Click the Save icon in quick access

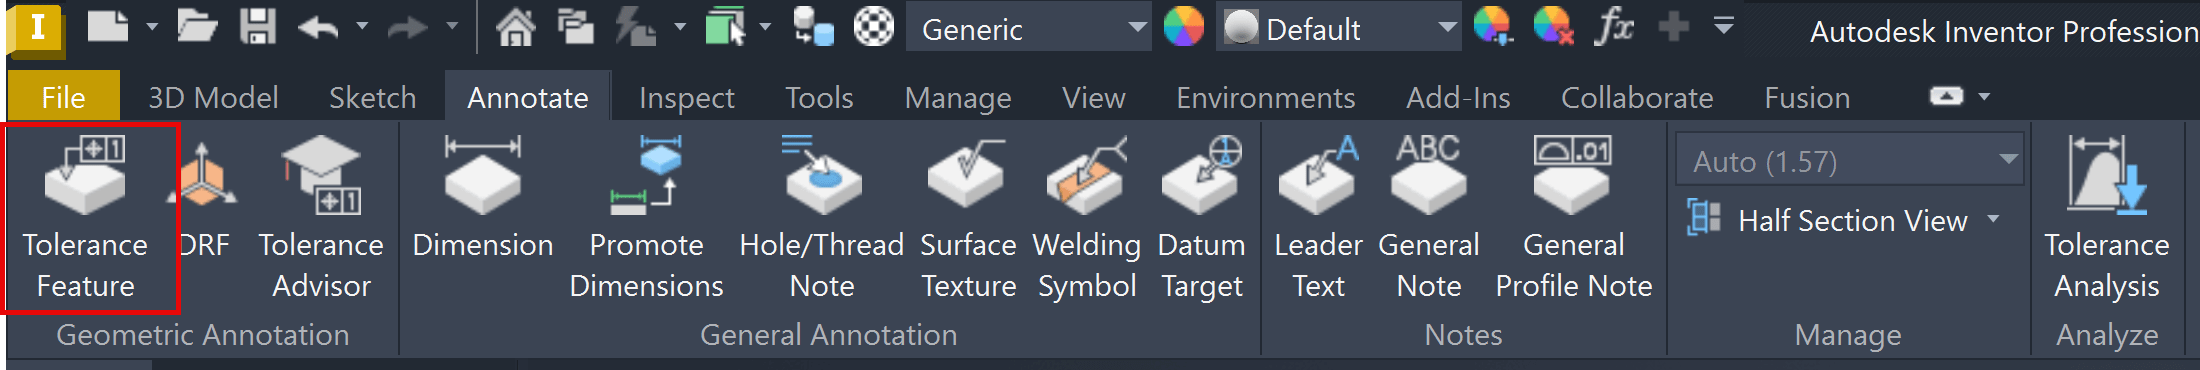coord(257,27)
